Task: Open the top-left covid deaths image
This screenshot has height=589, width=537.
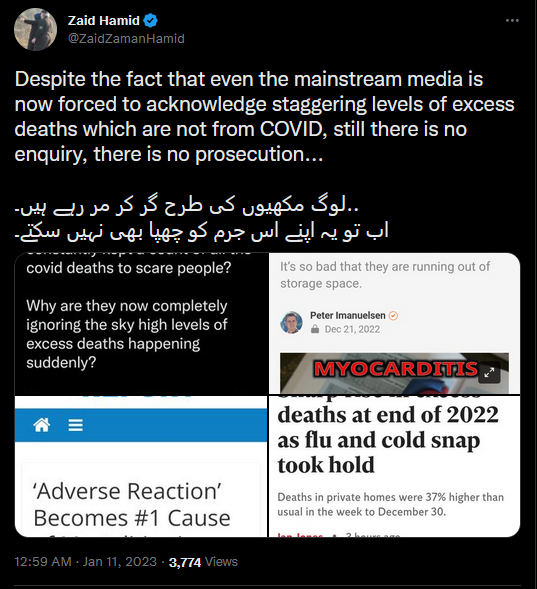Action: pyautogui.click(x=141, y=323)
